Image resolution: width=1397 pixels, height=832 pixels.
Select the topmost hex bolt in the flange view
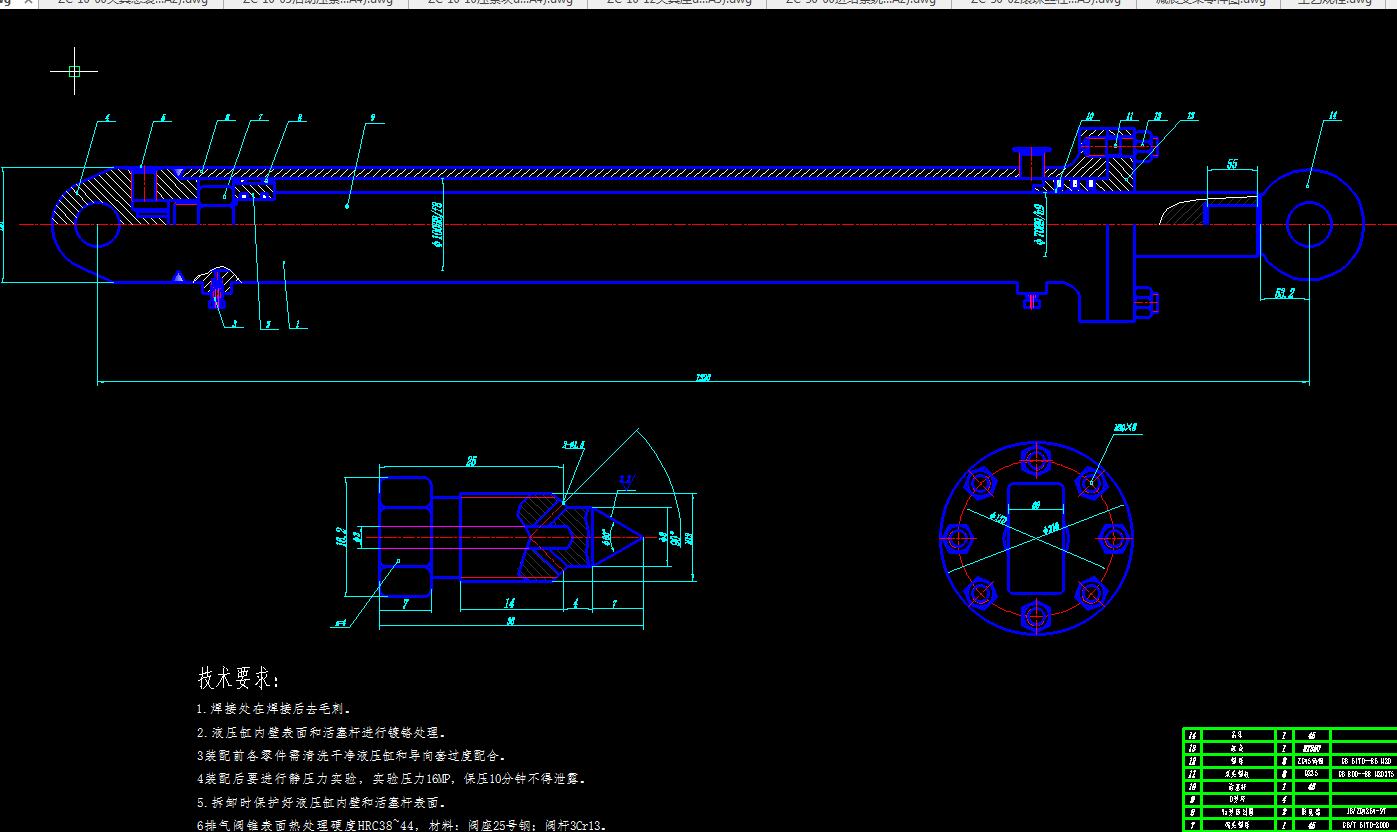(x=1035, y=461)
